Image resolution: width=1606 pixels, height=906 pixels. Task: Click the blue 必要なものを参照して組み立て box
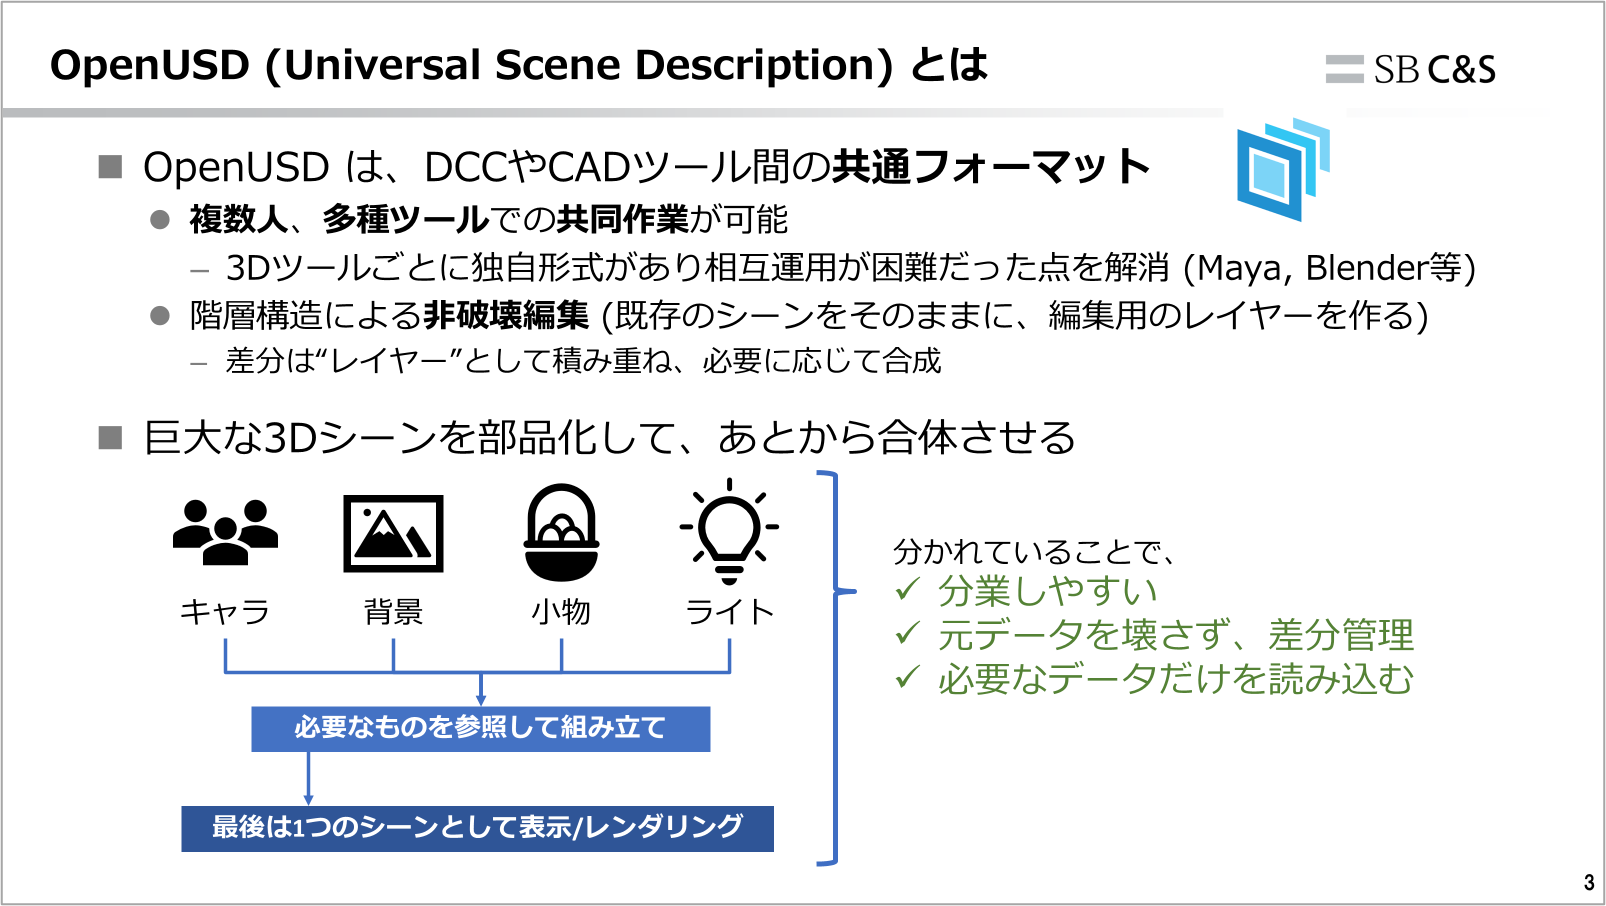480,728
